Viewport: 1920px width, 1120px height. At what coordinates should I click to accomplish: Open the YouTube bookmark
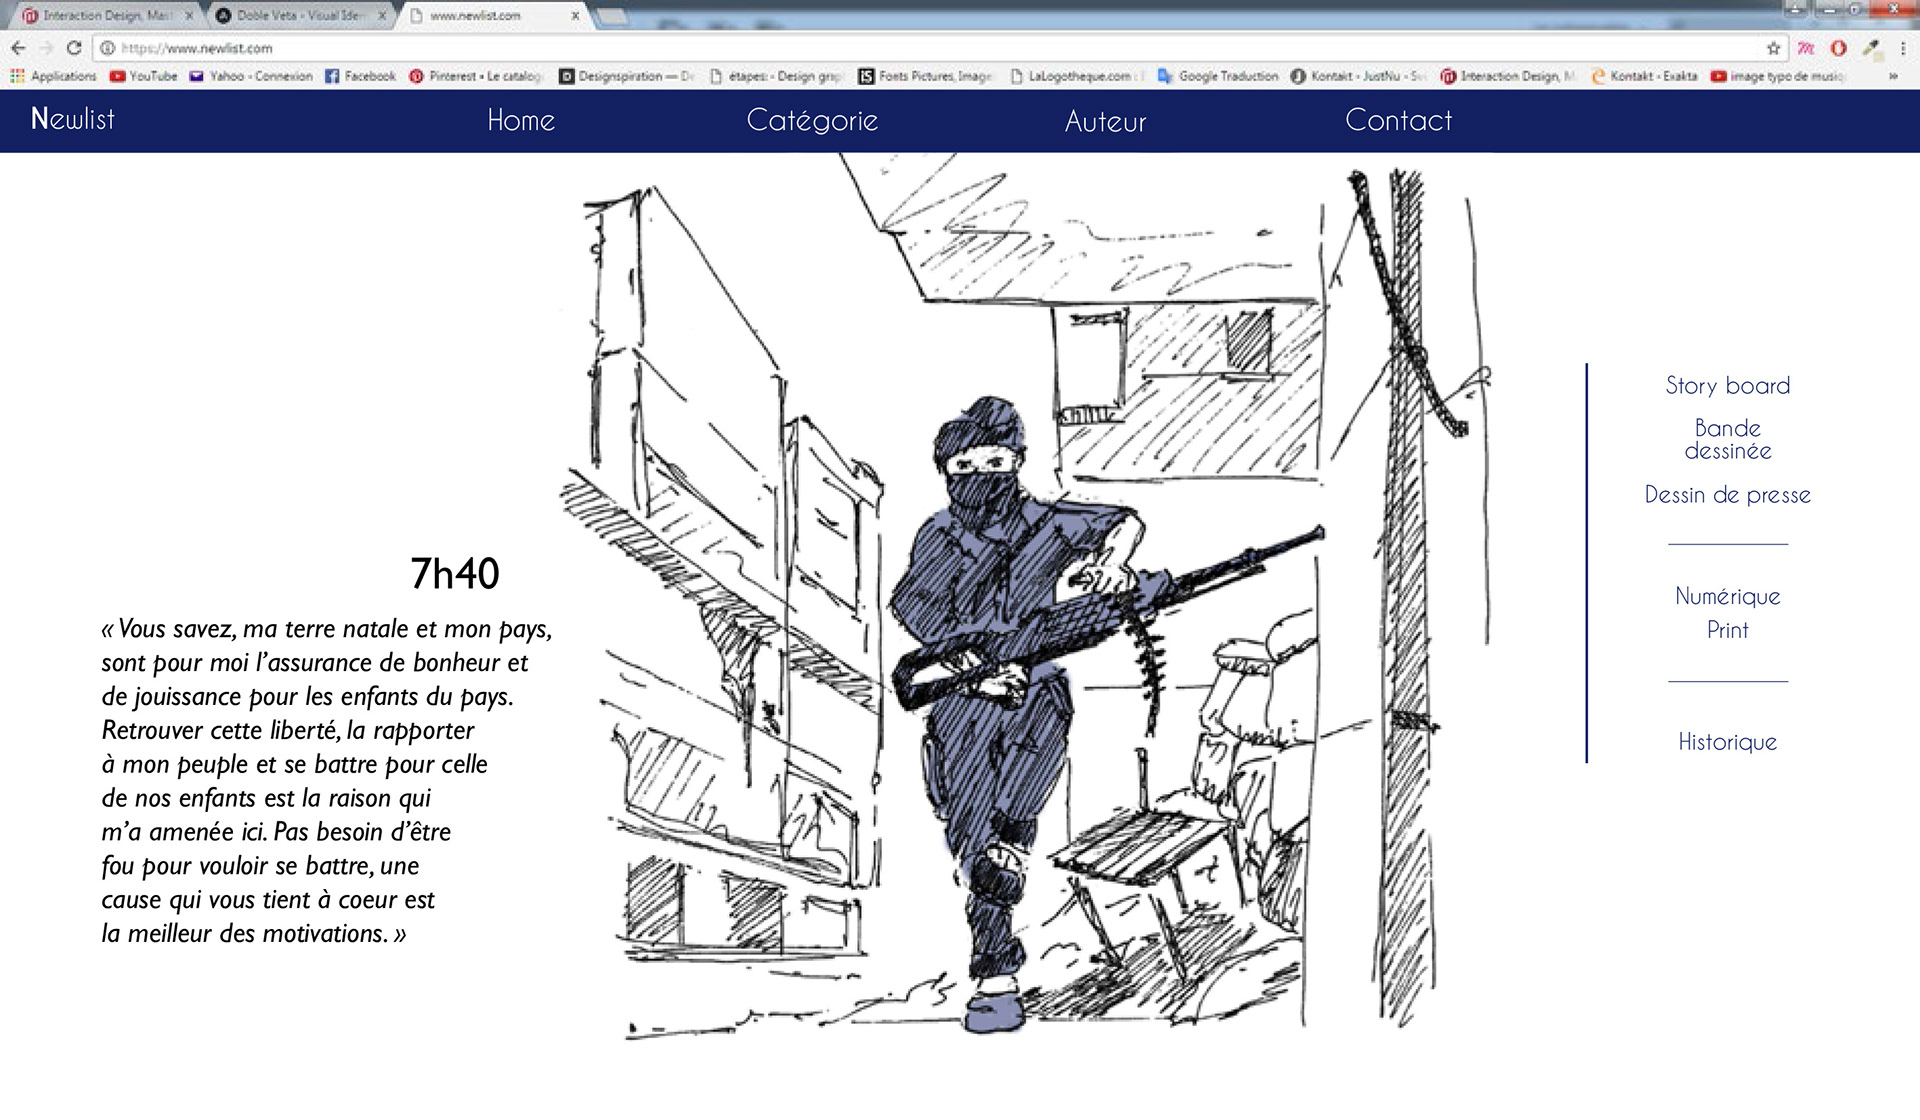pos(143,76)
